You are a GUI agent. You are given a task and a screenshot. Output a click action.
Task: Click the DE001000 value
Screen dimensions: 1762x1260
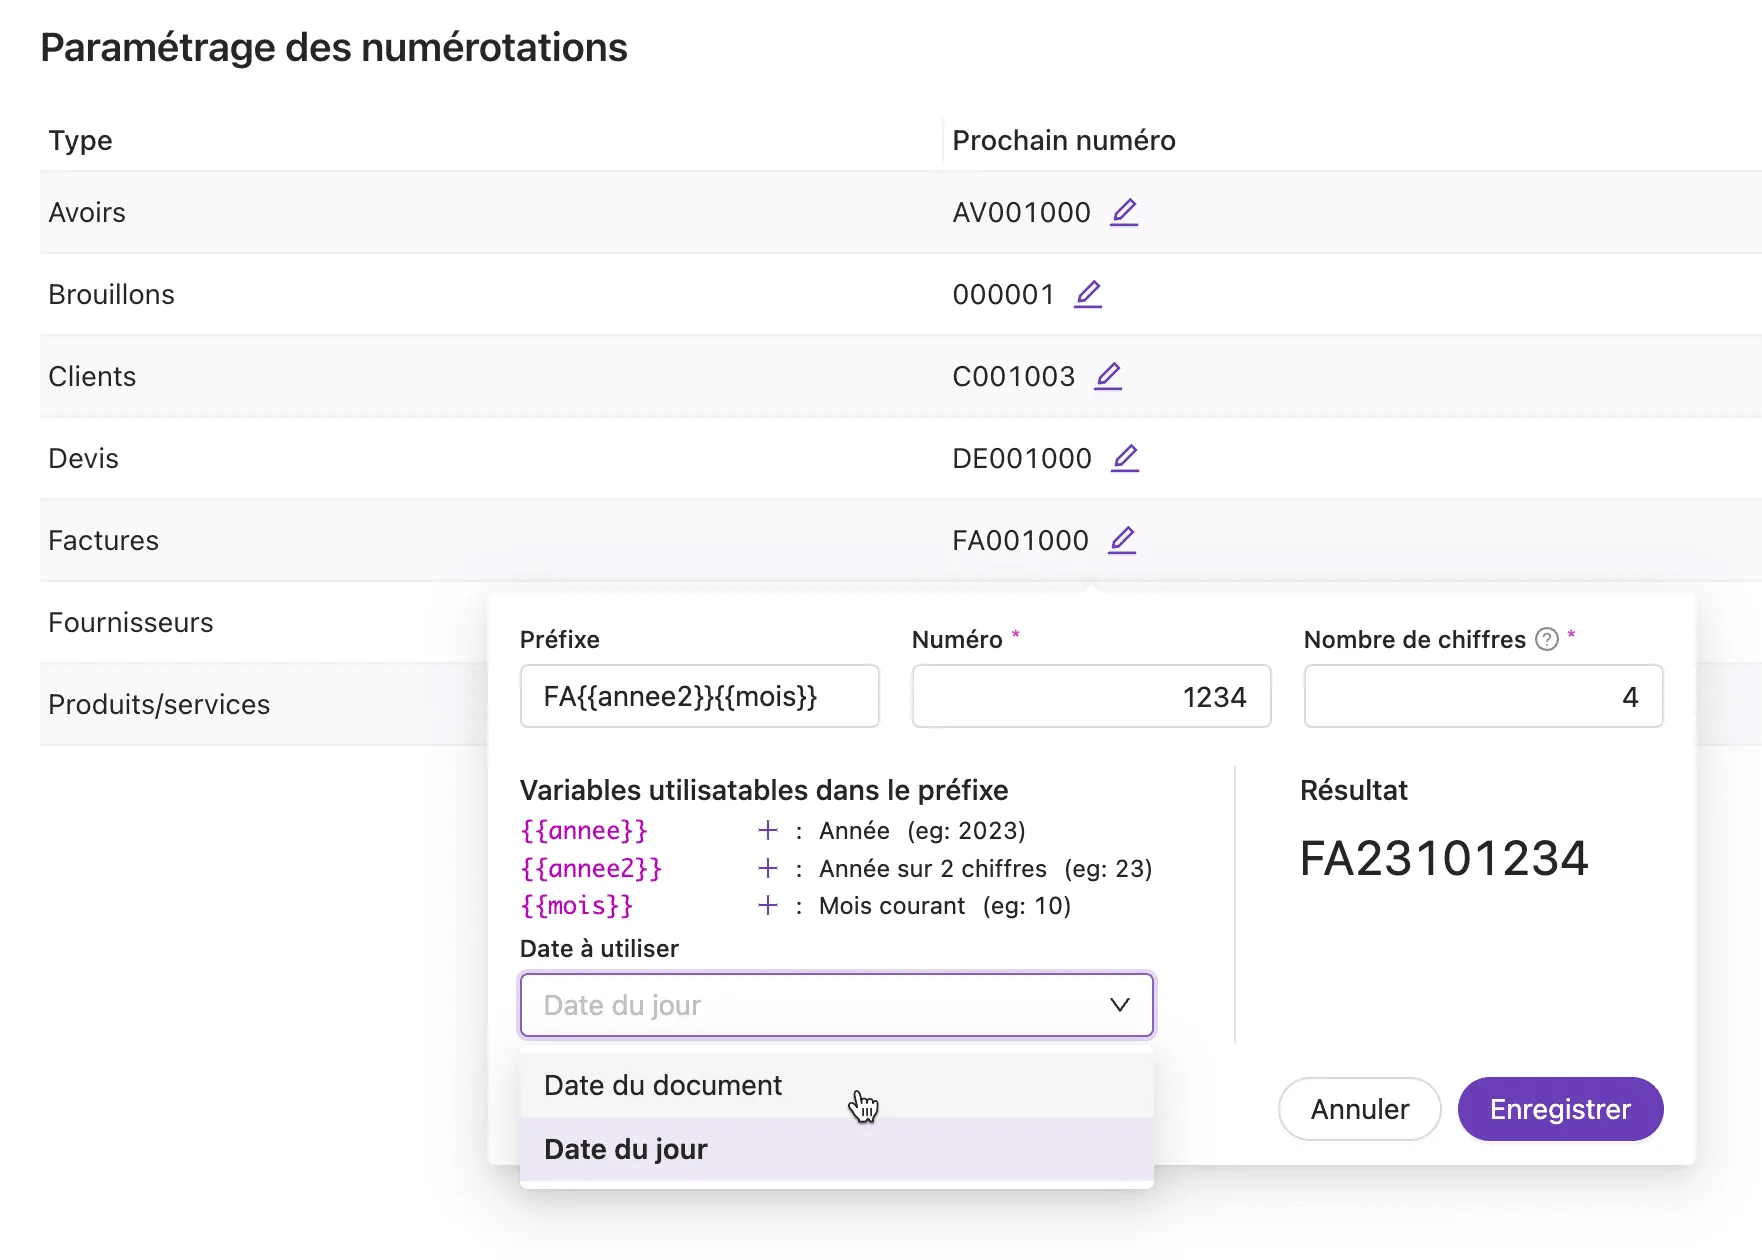[x=1022, y=458]
